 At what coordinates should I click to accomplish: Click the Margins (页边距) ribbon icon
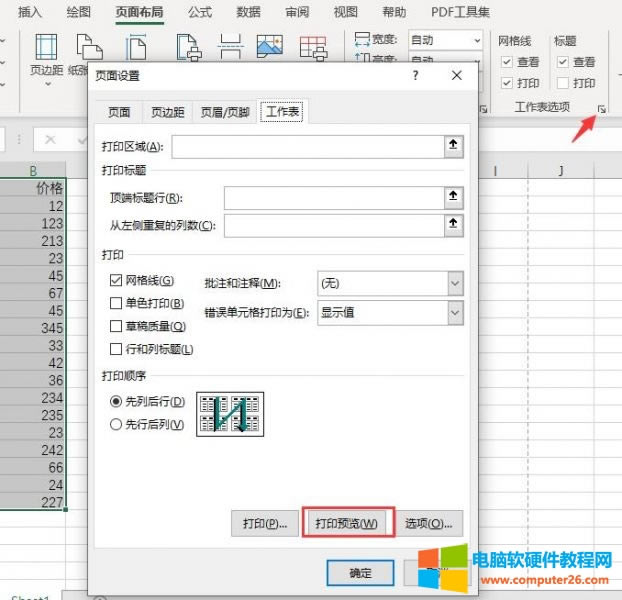46,50
